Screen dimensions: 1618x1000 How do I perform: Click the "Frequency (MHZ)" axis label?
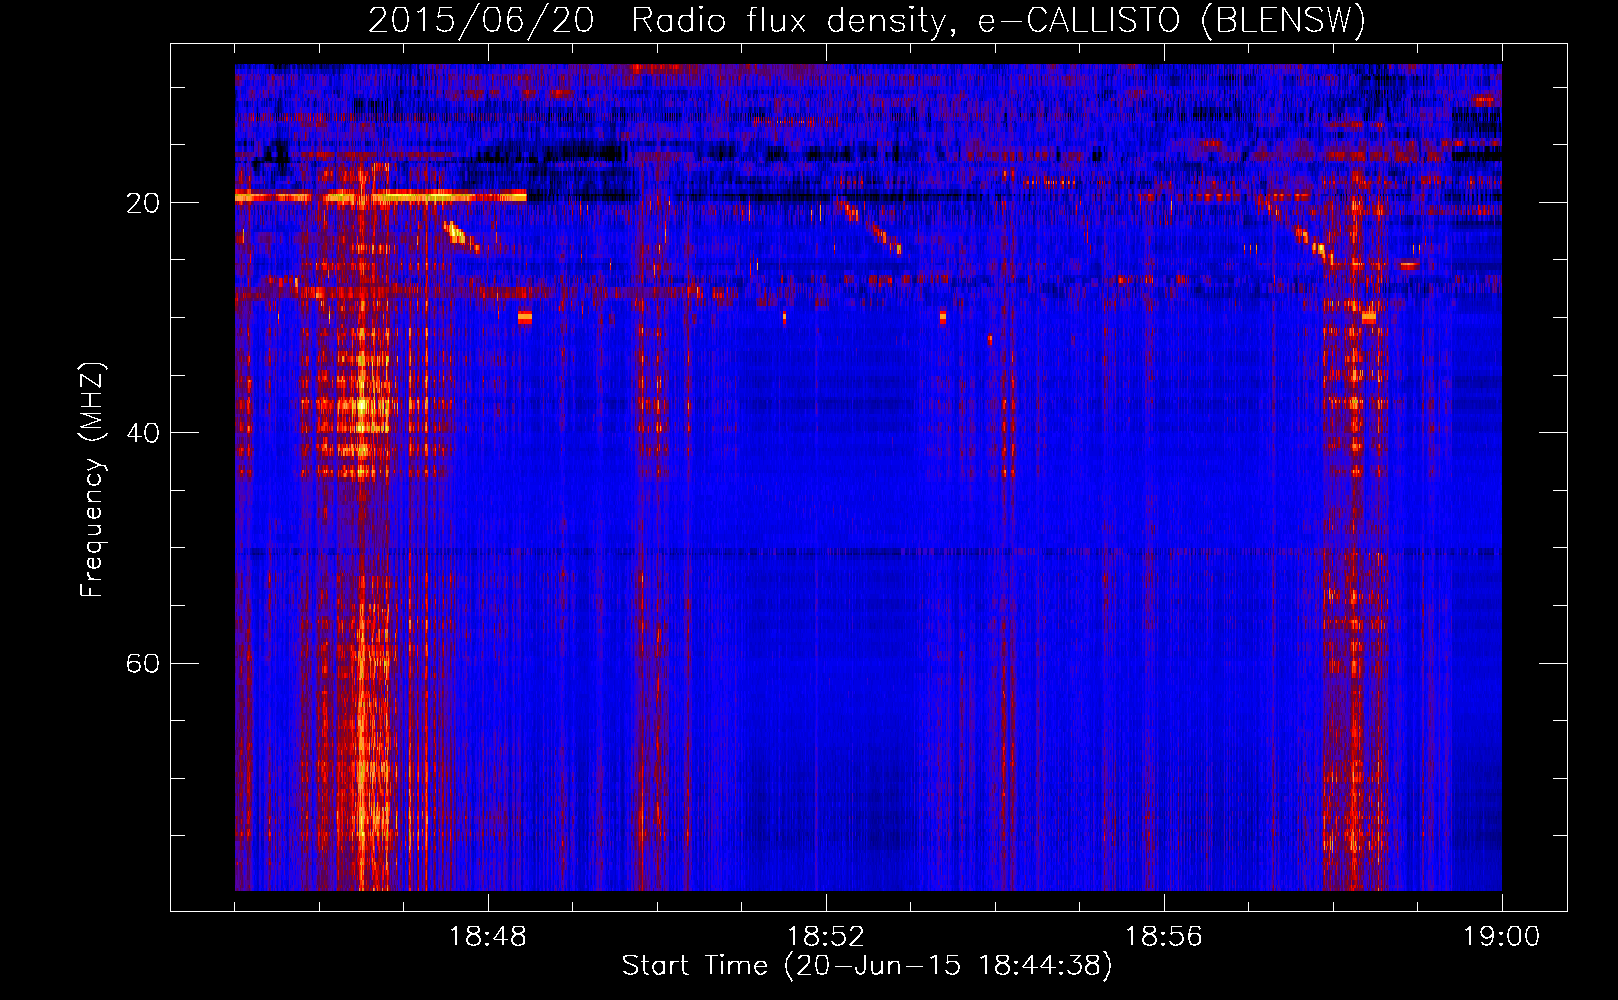pyautogui.click(x=92, y=480)
